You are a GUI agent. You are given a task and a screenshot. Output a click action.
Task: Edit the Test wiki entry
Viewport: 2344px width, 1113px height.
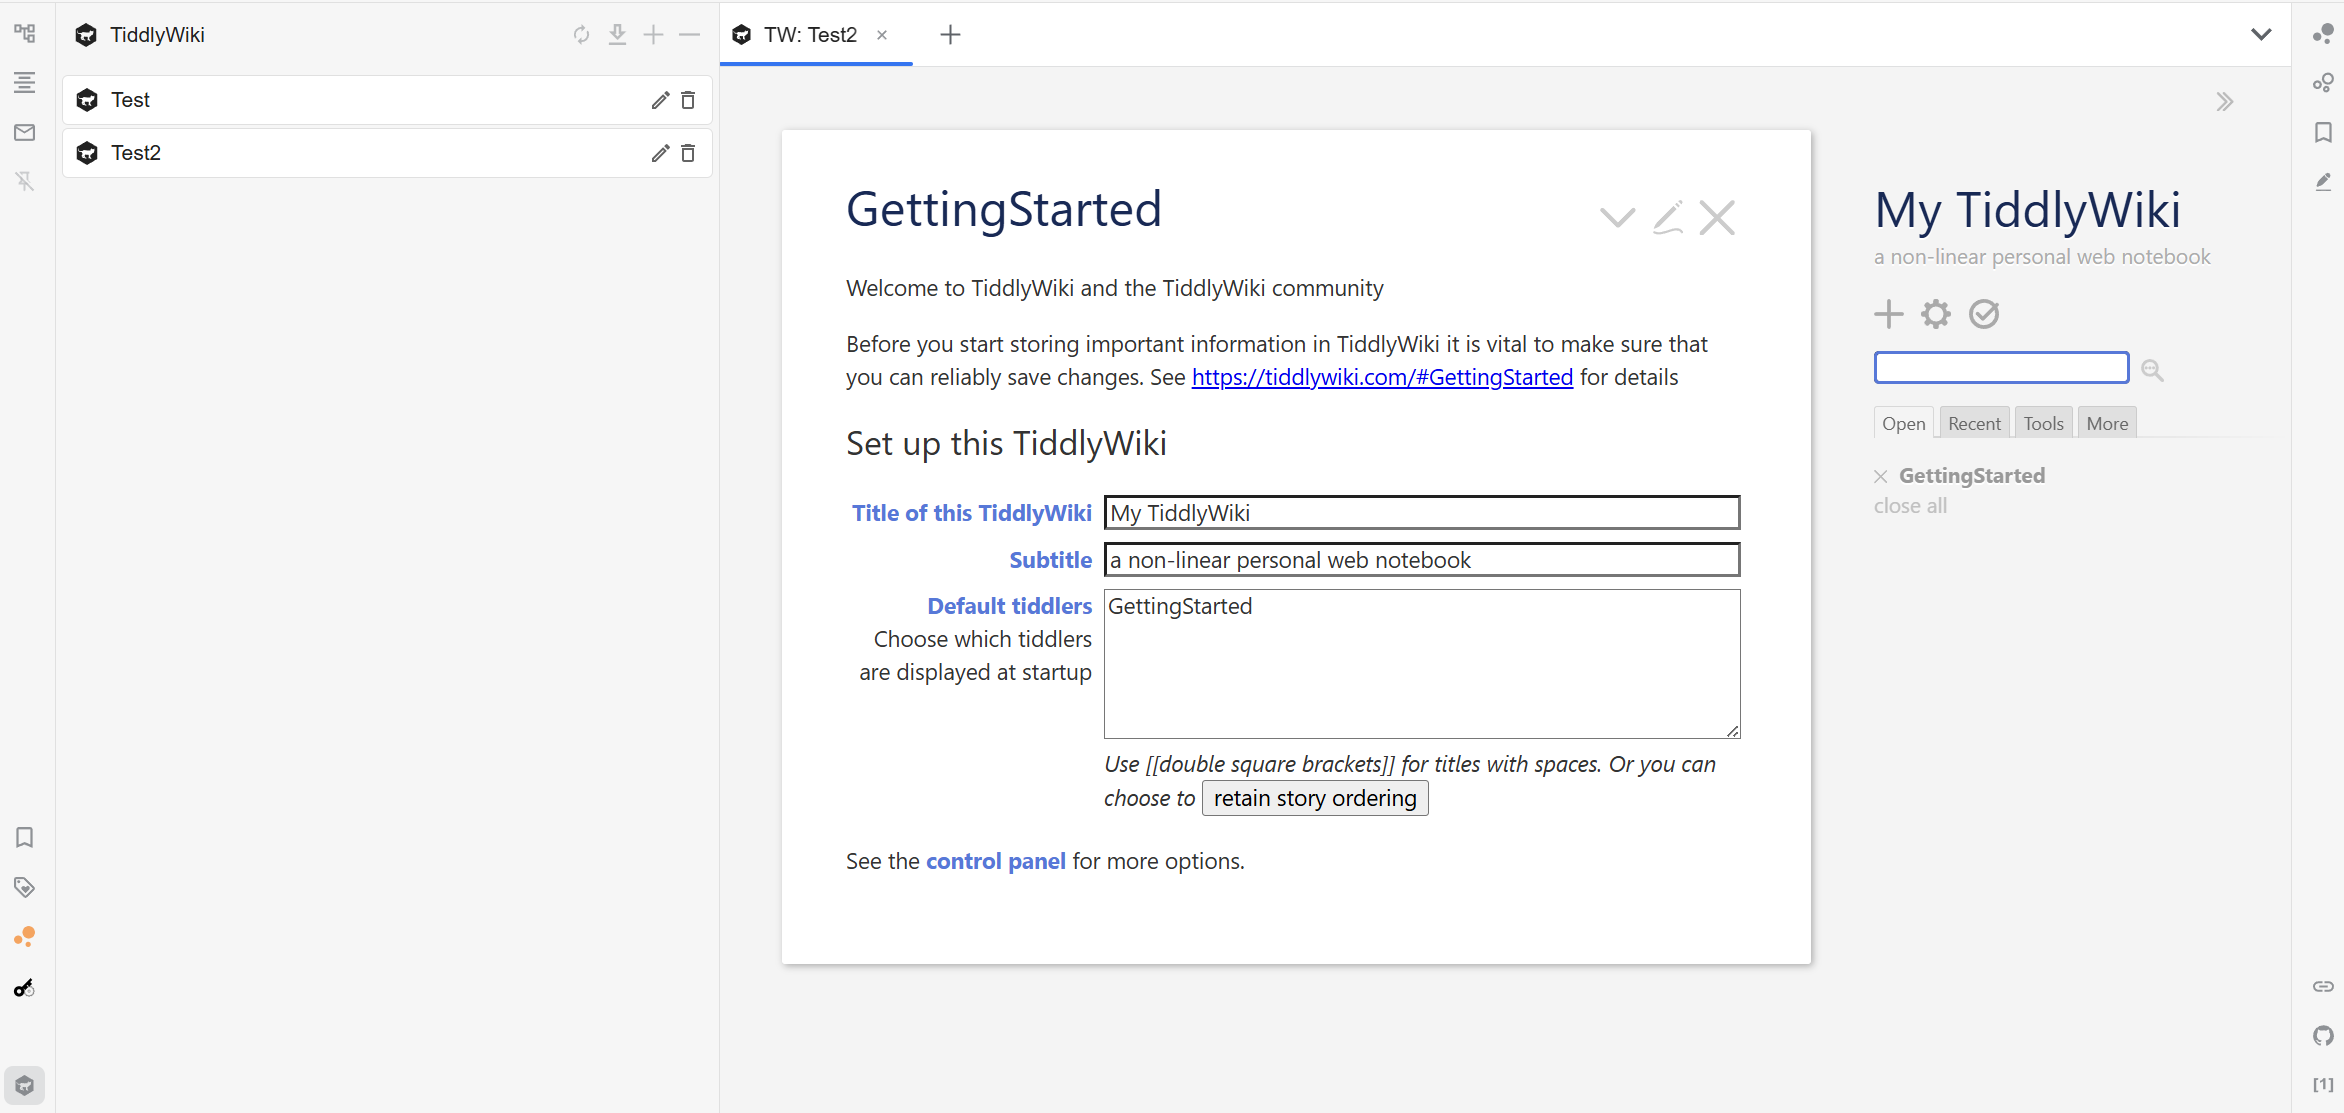coord(659,100)
